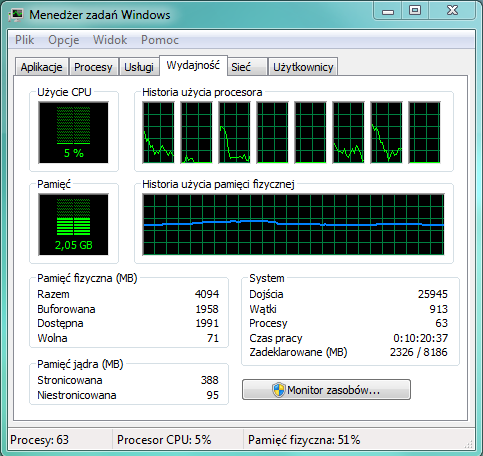Click the Dostępna label

coord(60,323)
